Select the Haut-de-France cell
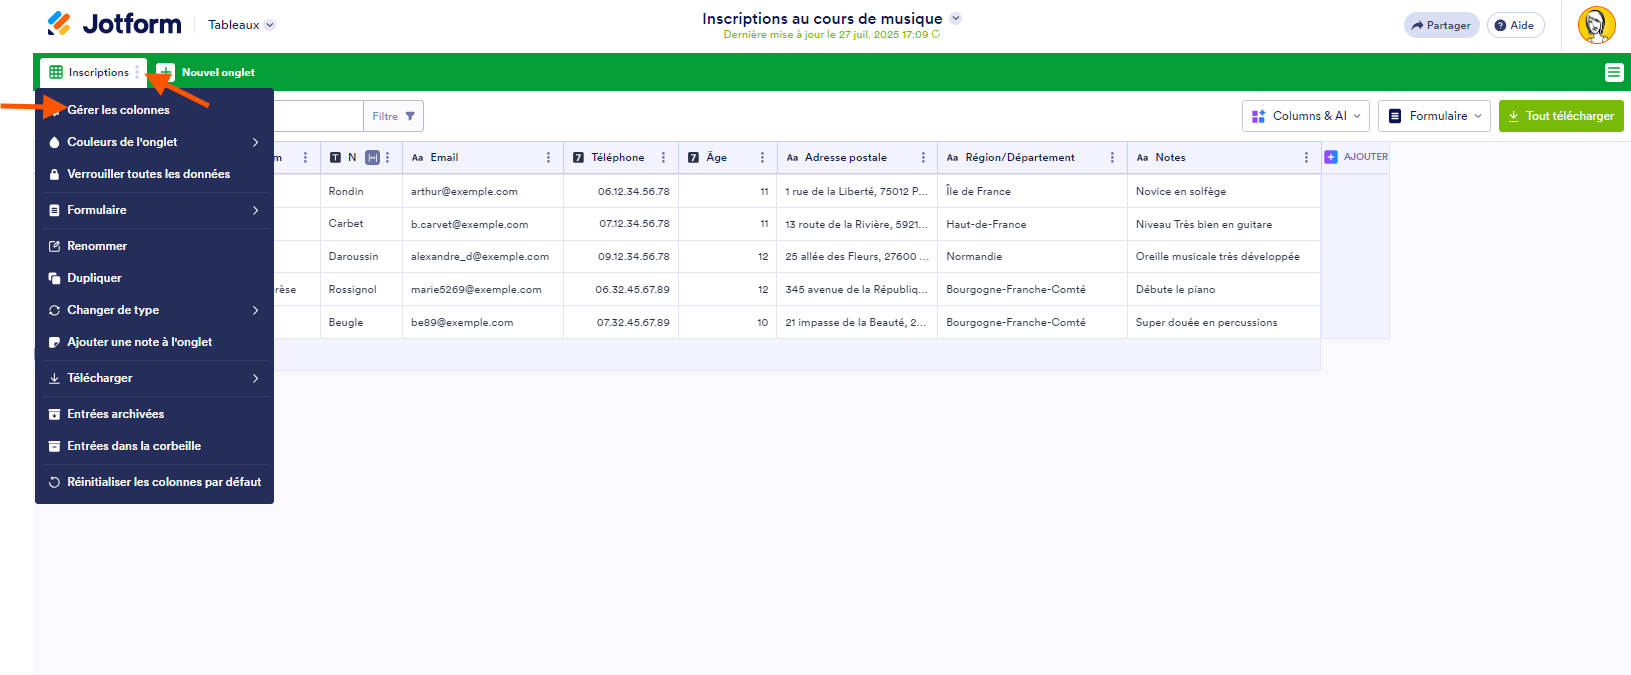The height and width of the screenshot is (675, 1631). (1032, 224)
